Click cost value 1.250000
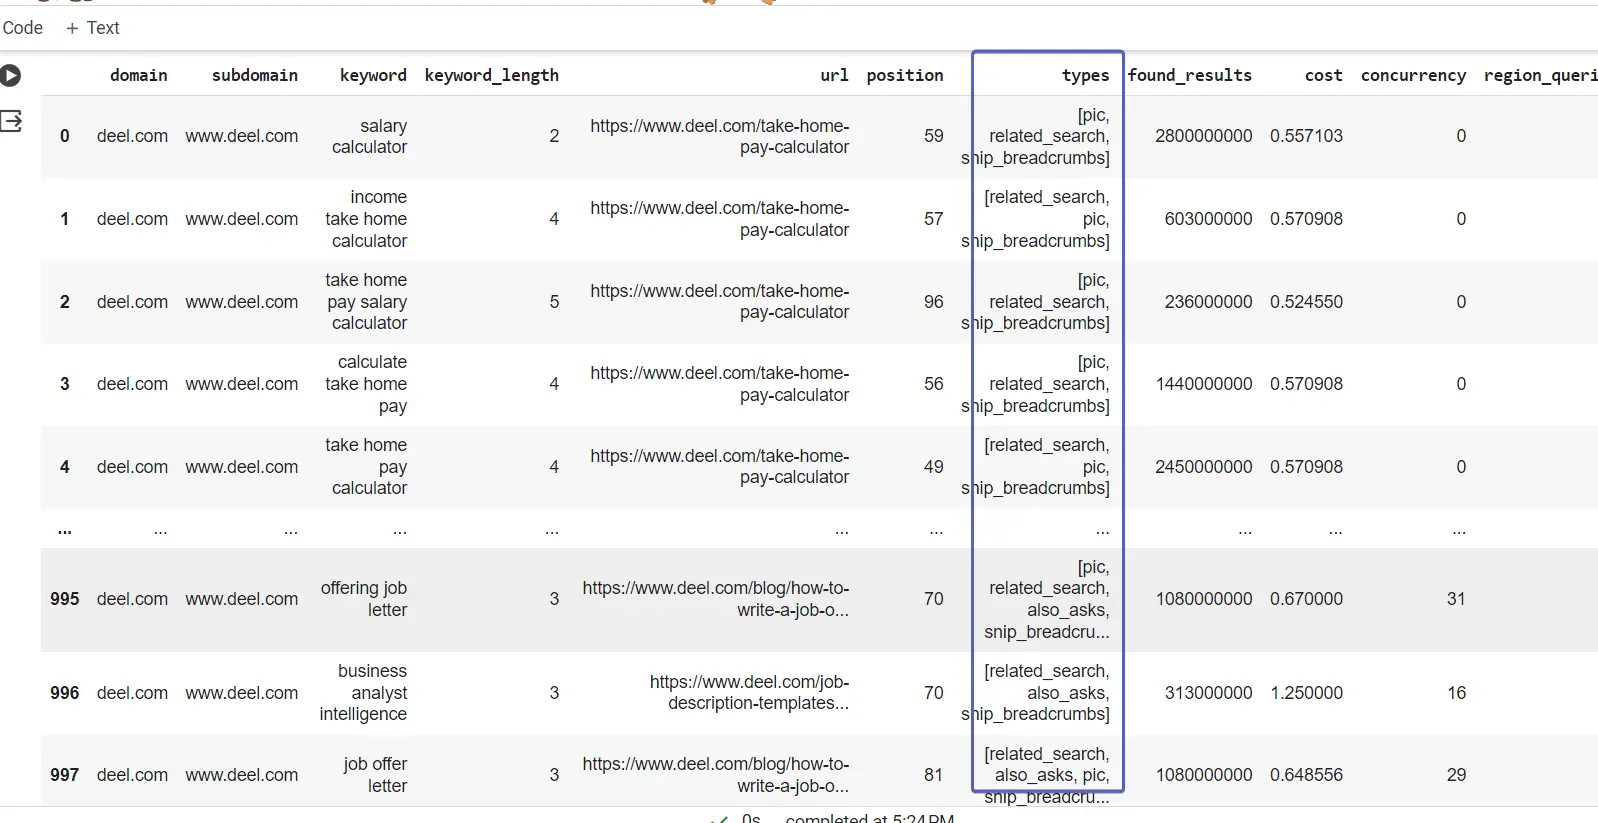Viewport: 1598px width, 823px height. coord(1306,693)
